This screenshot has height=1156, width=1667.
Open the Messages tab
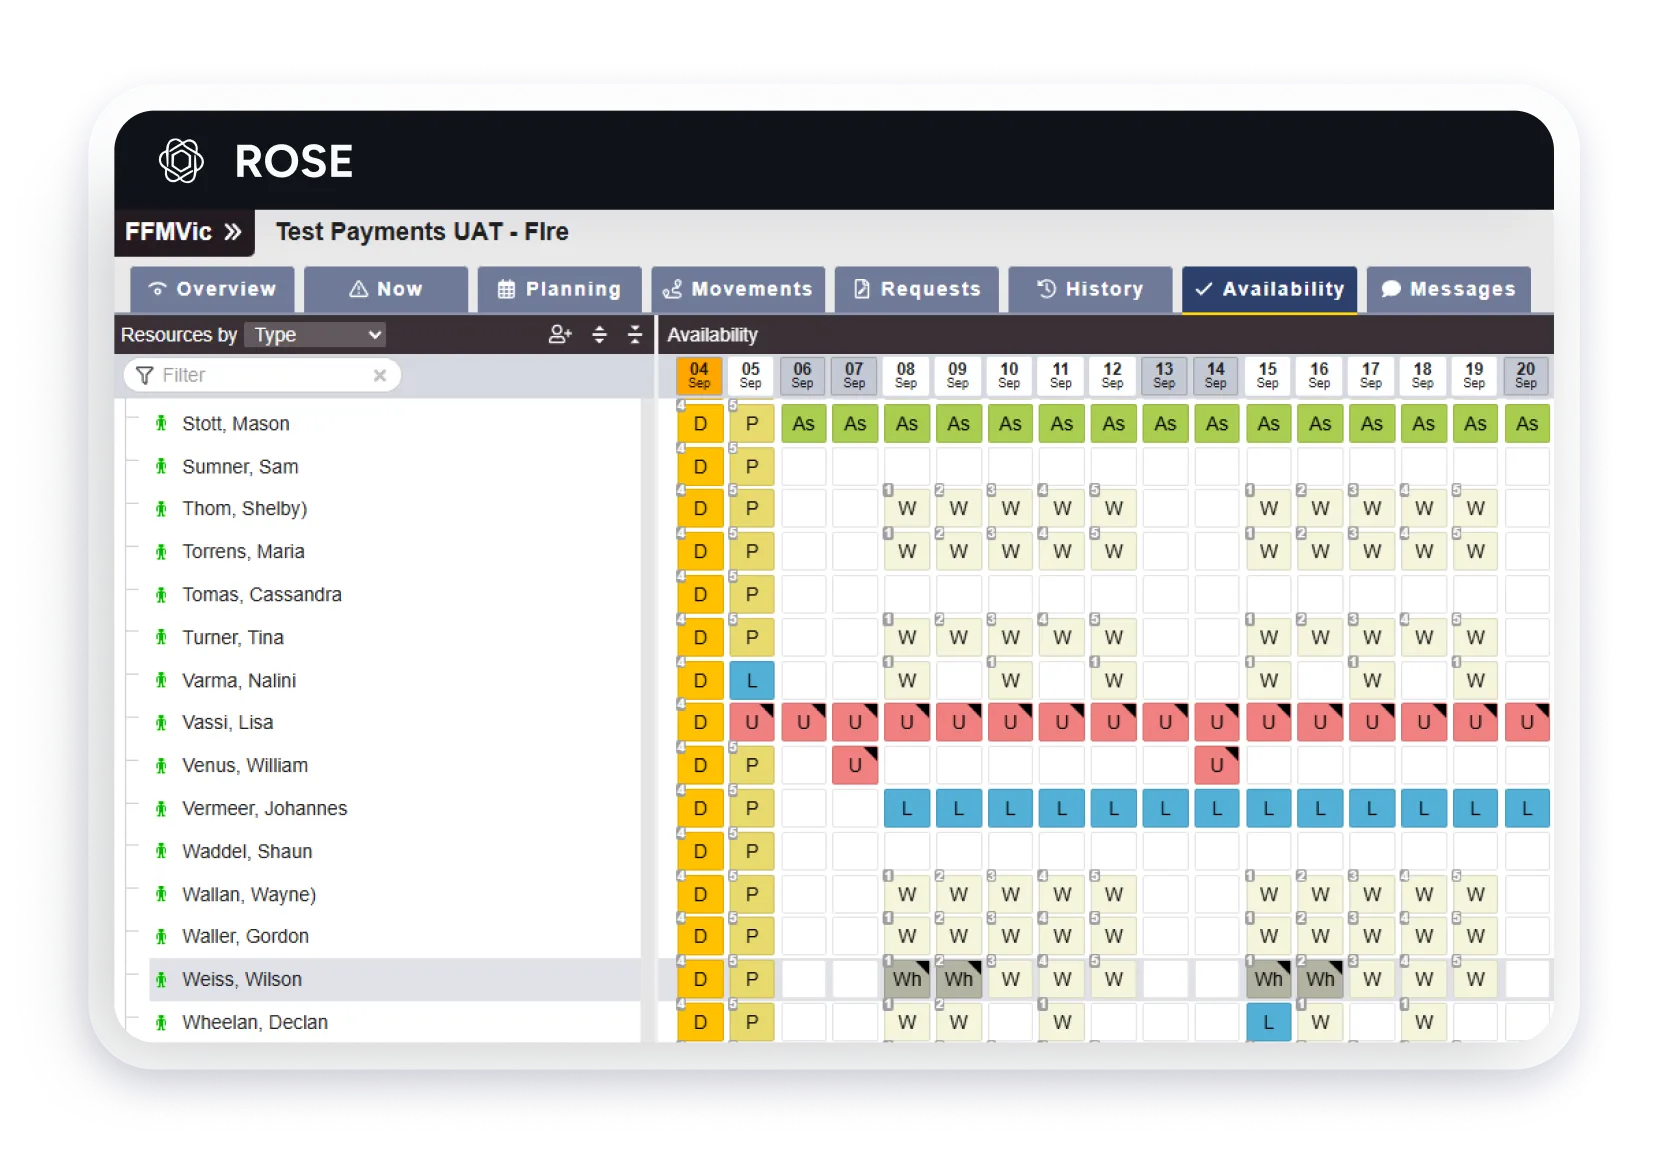click(1449, 289)
